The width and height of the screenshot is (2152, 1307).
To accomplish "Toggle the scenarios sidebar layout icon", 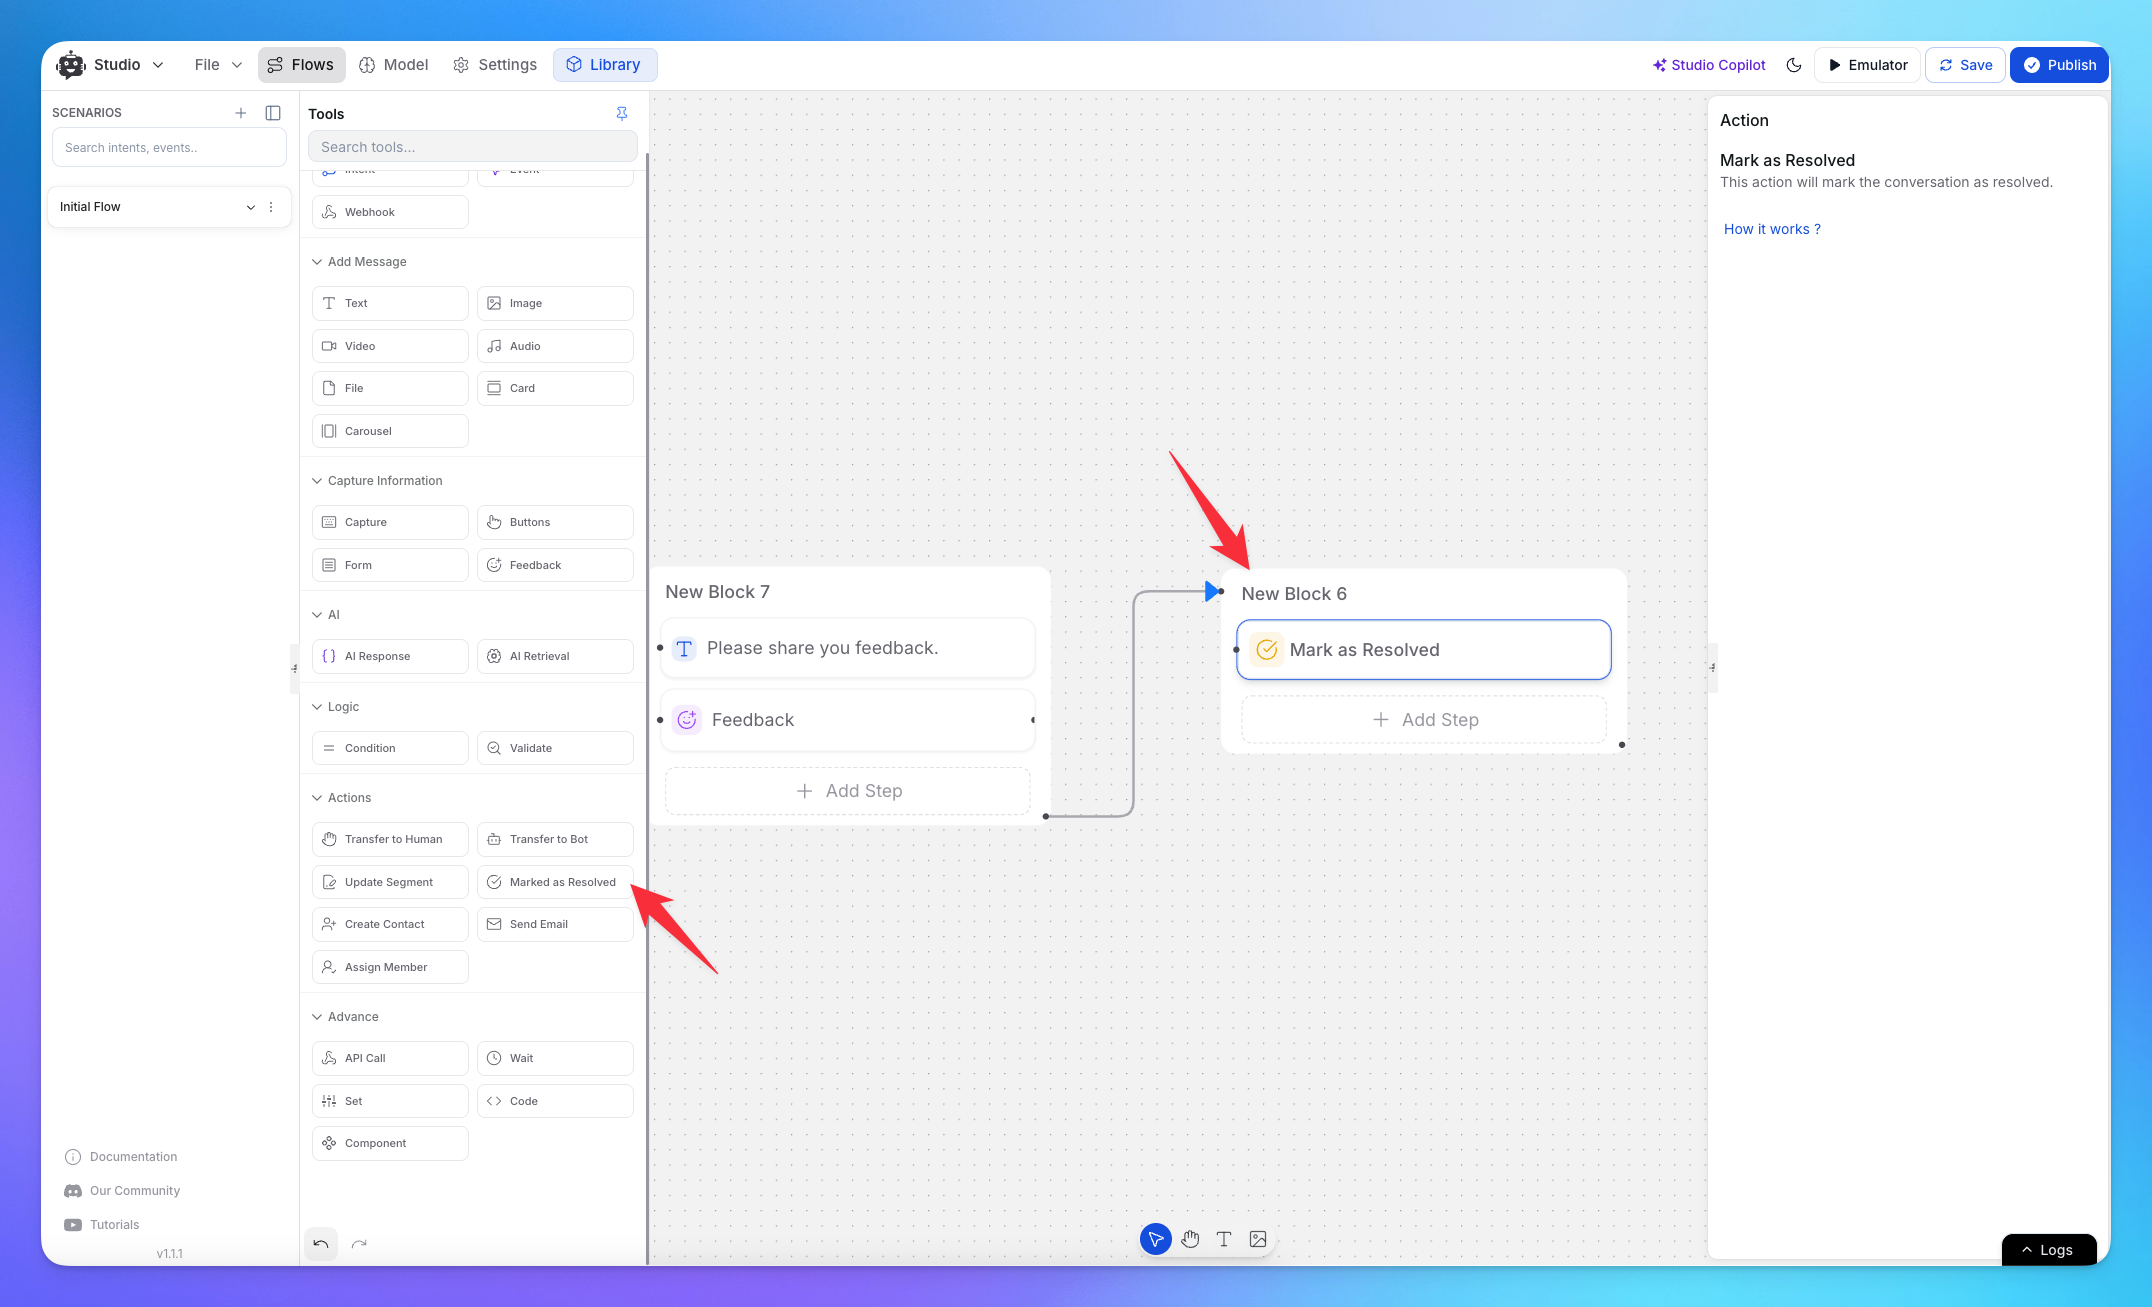I will [273, 113].
